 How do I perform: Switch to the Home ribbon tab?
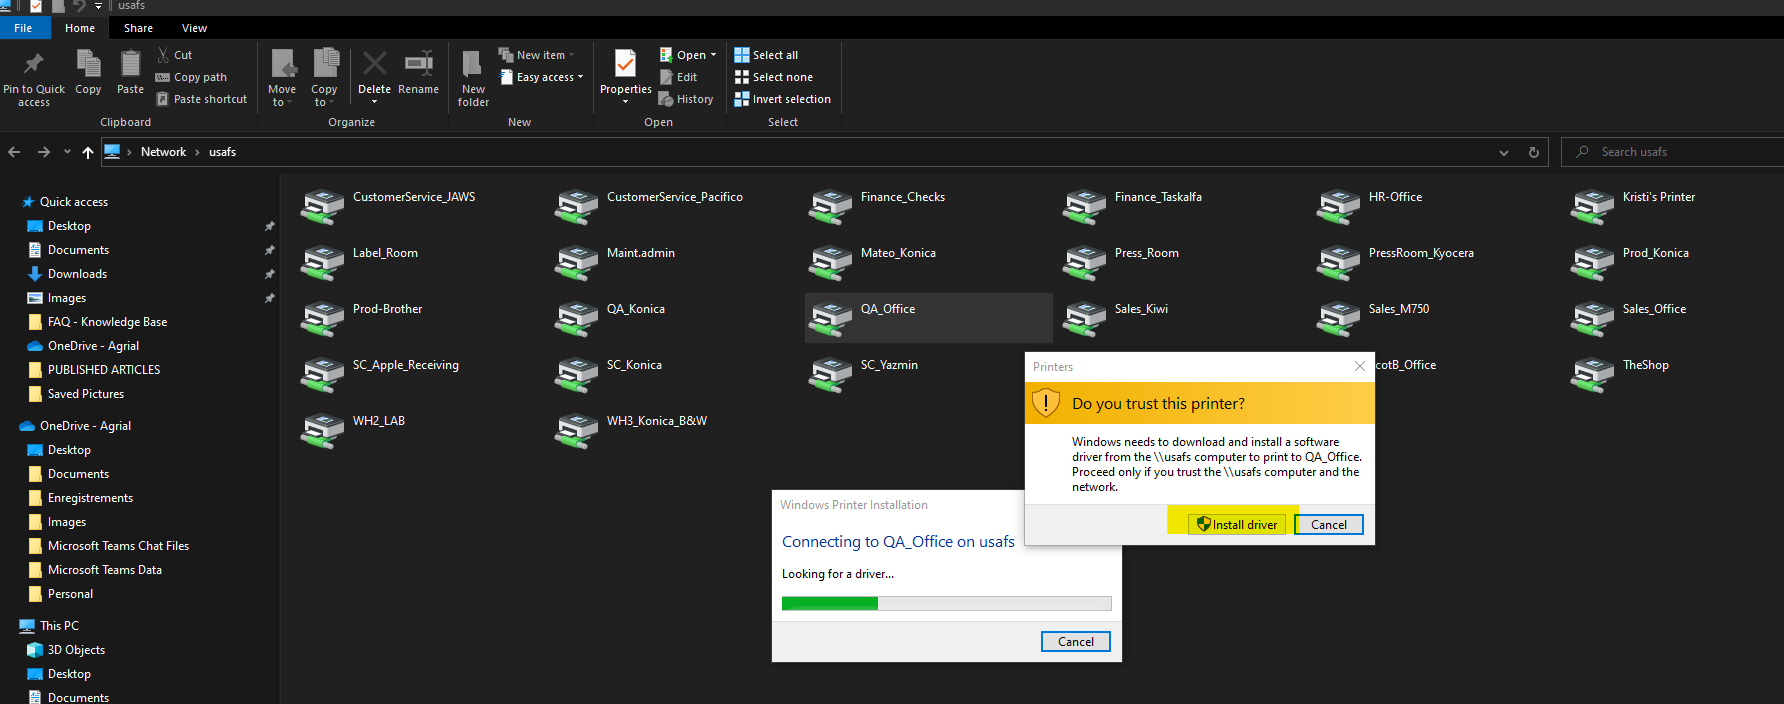pos(80,28)
